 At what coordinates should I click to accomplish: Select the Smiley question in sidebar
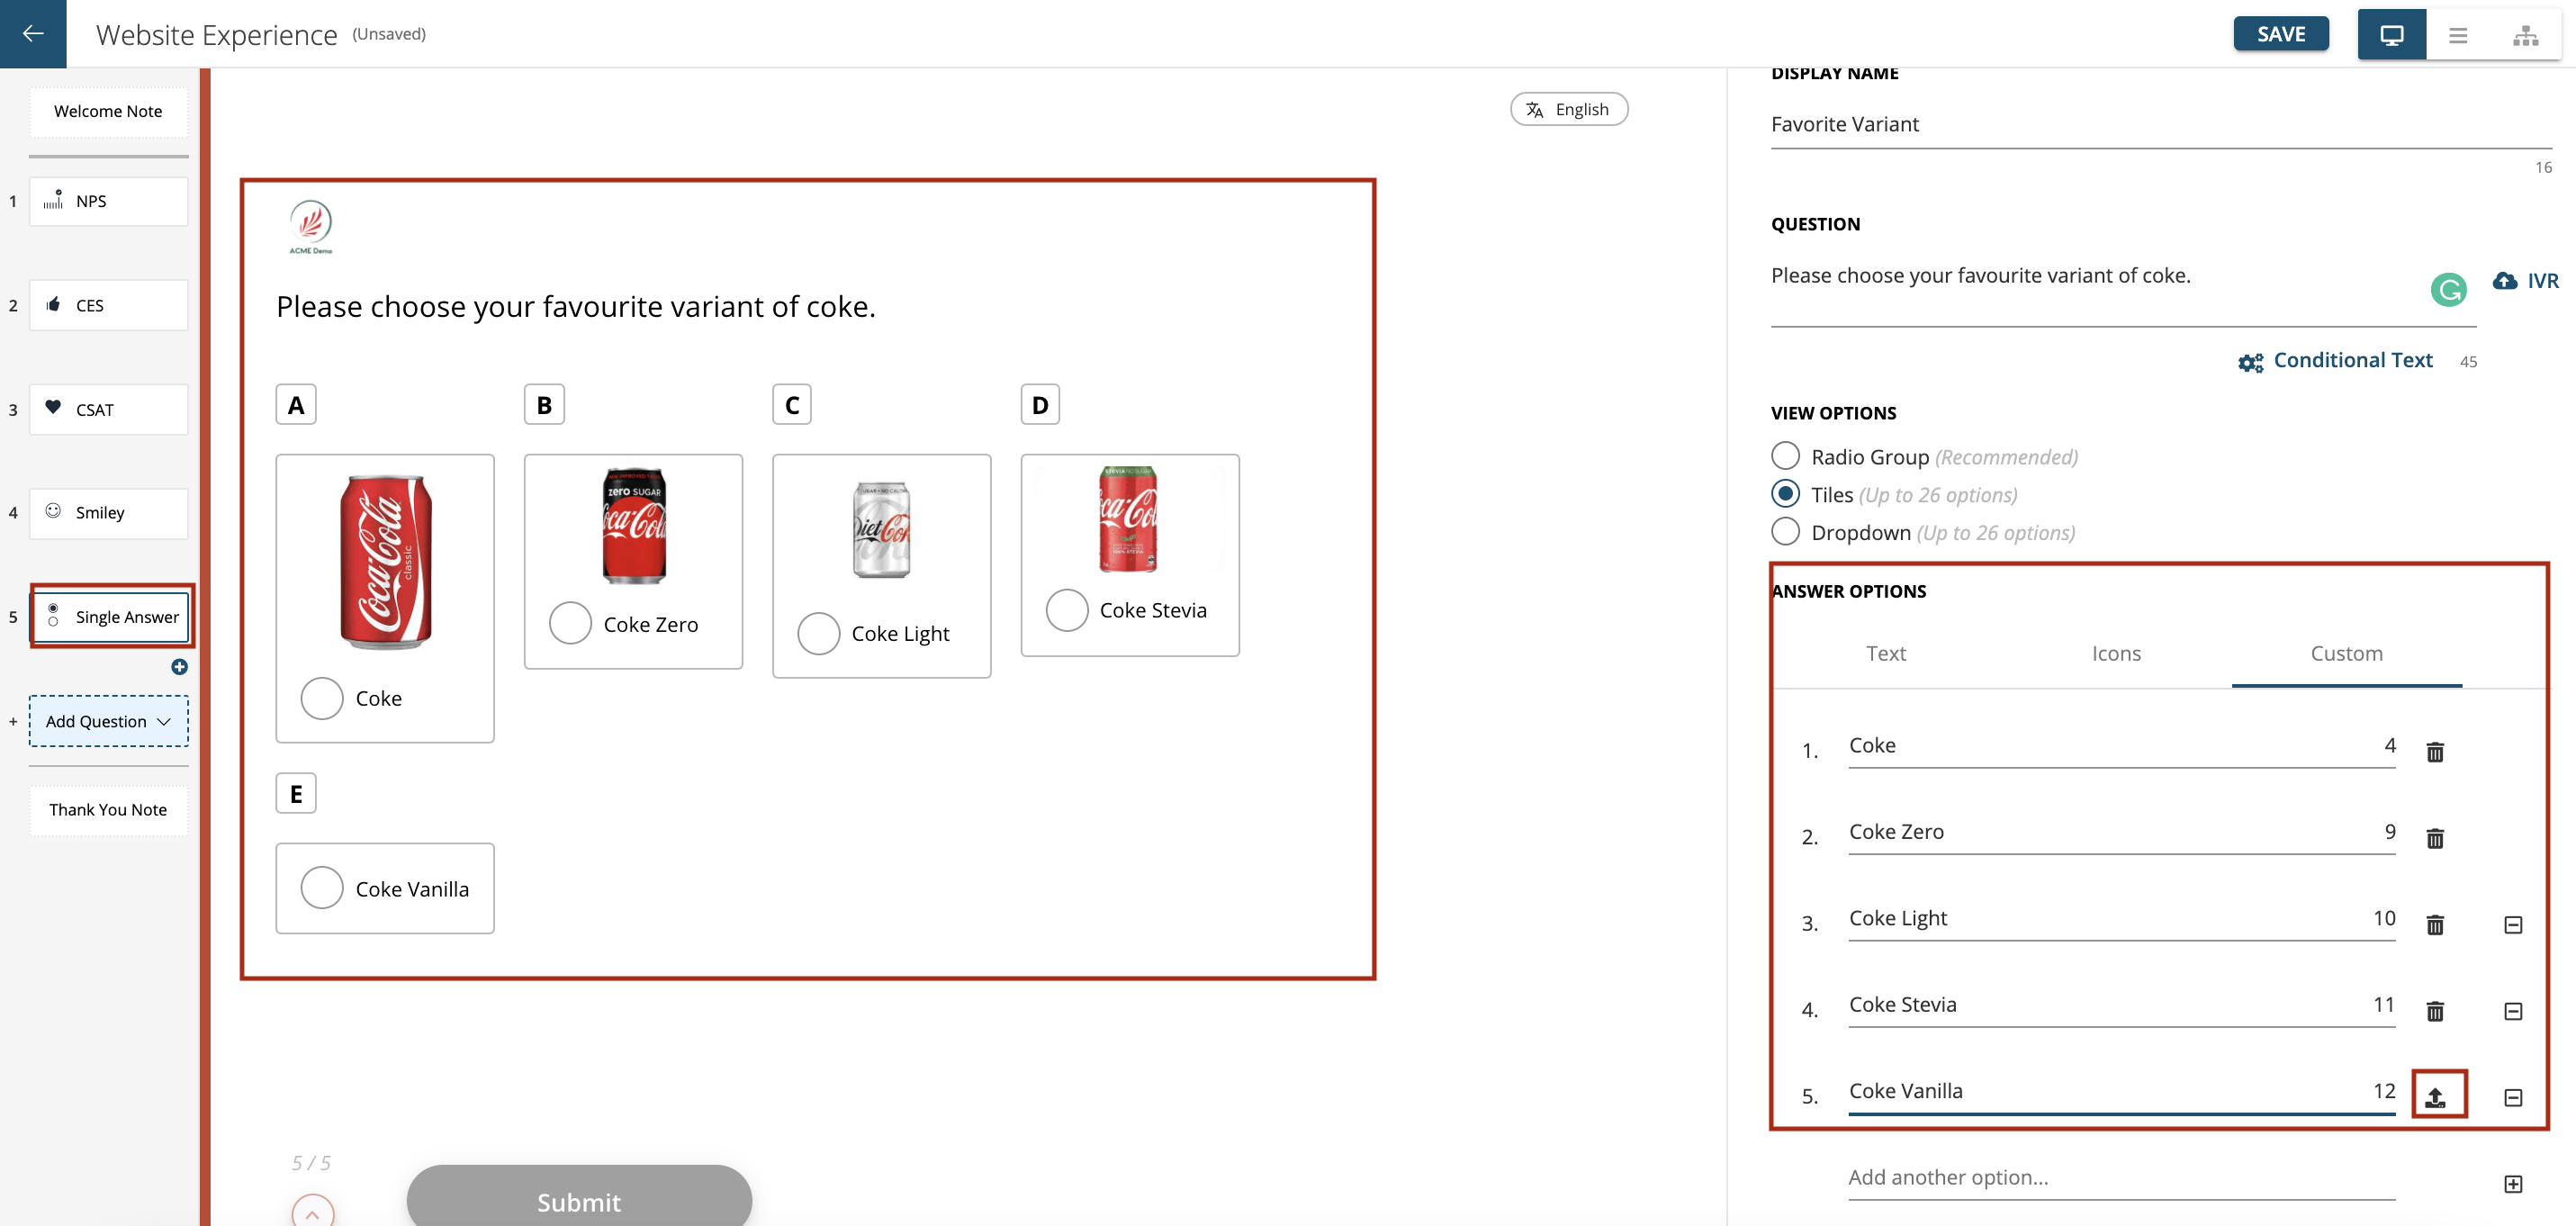(x=108, y=513)
